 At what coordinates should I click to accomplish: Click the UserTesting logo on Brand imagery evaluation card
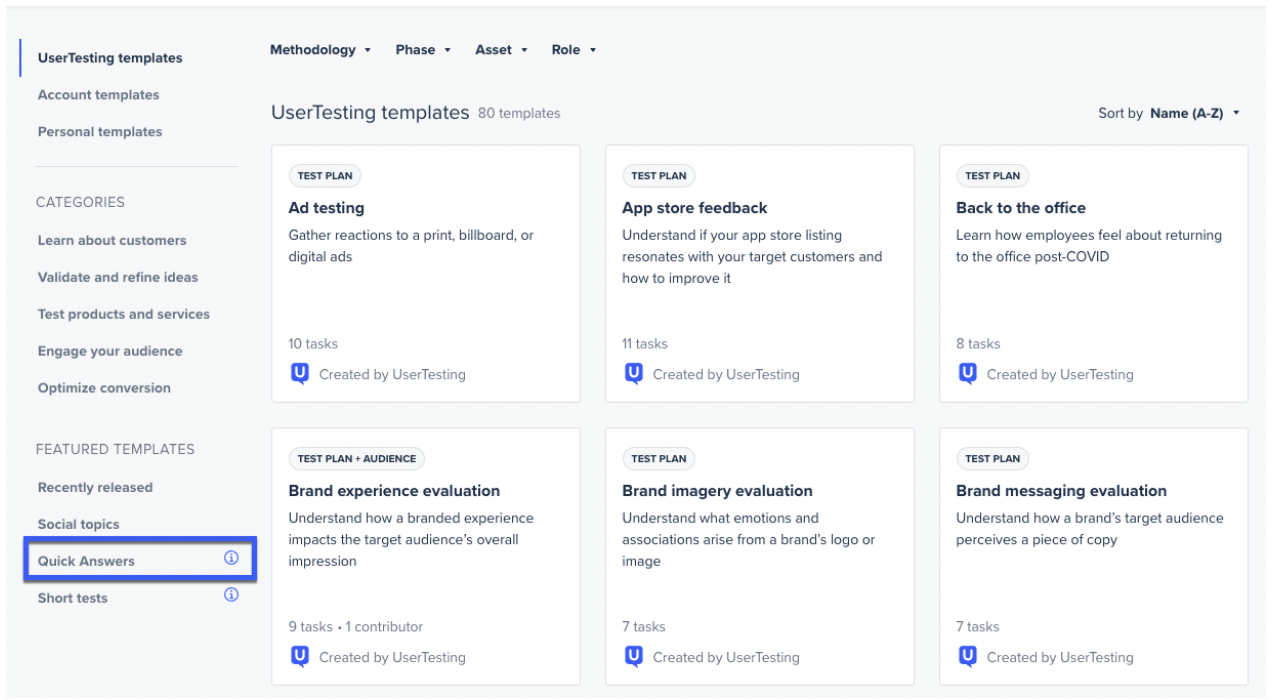(x=633, y=657)
